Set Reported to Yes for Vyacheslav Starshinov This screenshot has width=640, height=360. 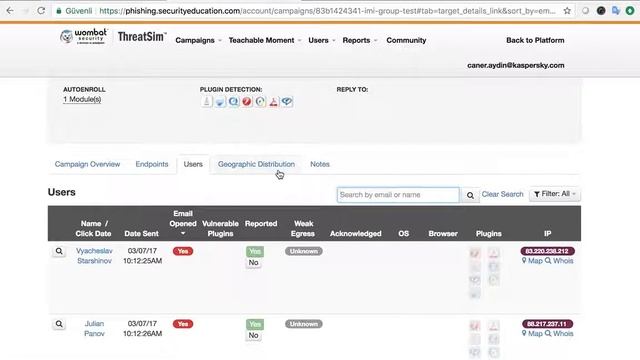255,251
